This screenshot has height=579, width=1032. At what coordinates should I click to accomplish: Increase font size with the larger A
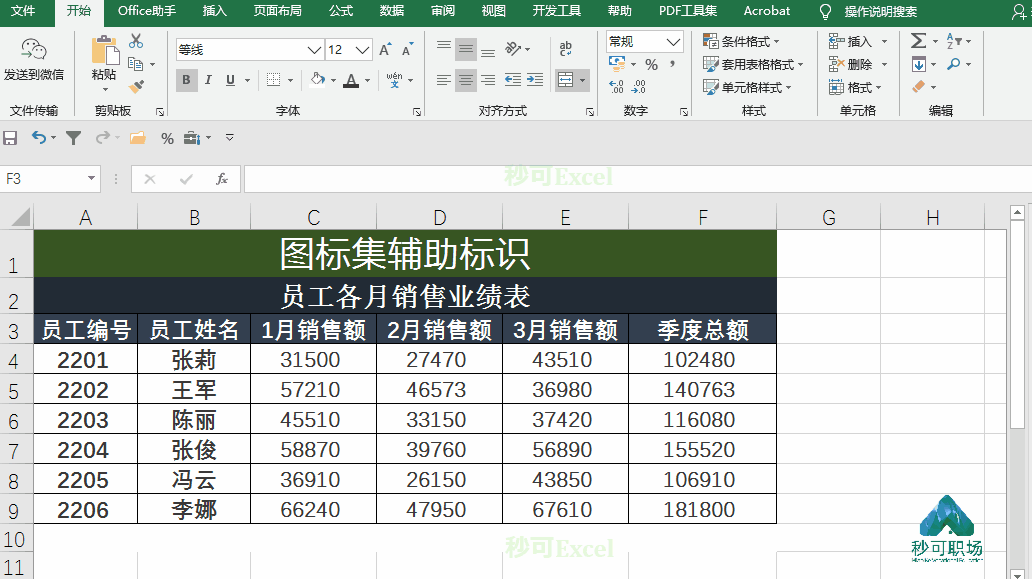(x=385, y=49)
